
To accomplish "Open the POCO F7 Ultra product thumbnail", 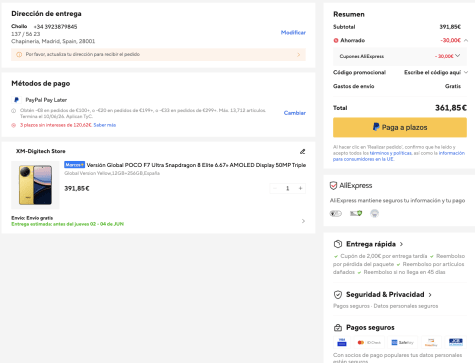I will [x=35, y=185].
